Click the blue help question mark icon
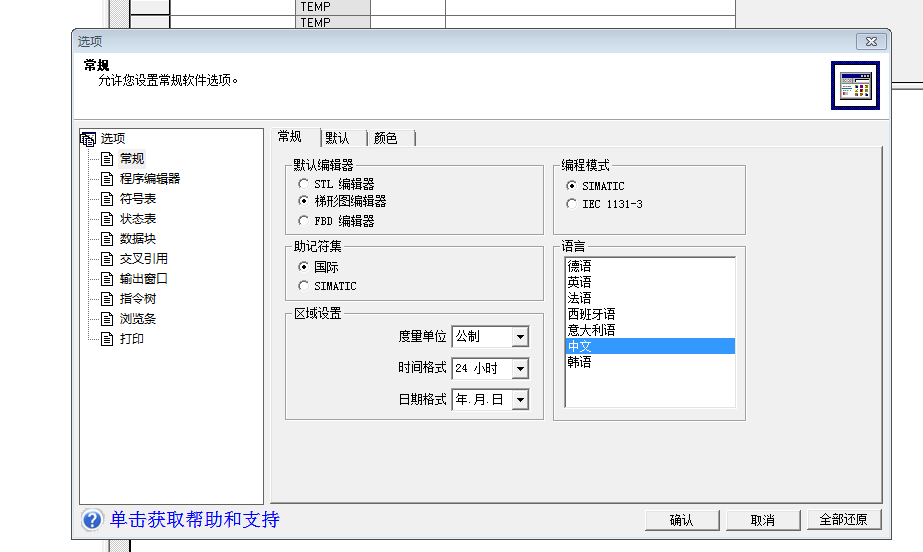The width and height of the screenshot is (923, 552). pyautogui.click(x=92, y=520)
